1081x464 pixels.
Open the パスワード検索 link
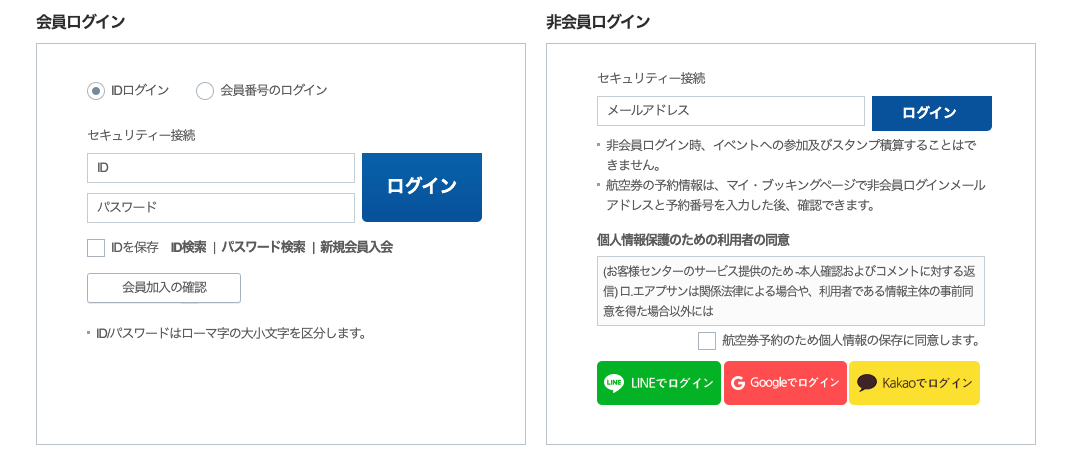(263, 247)
